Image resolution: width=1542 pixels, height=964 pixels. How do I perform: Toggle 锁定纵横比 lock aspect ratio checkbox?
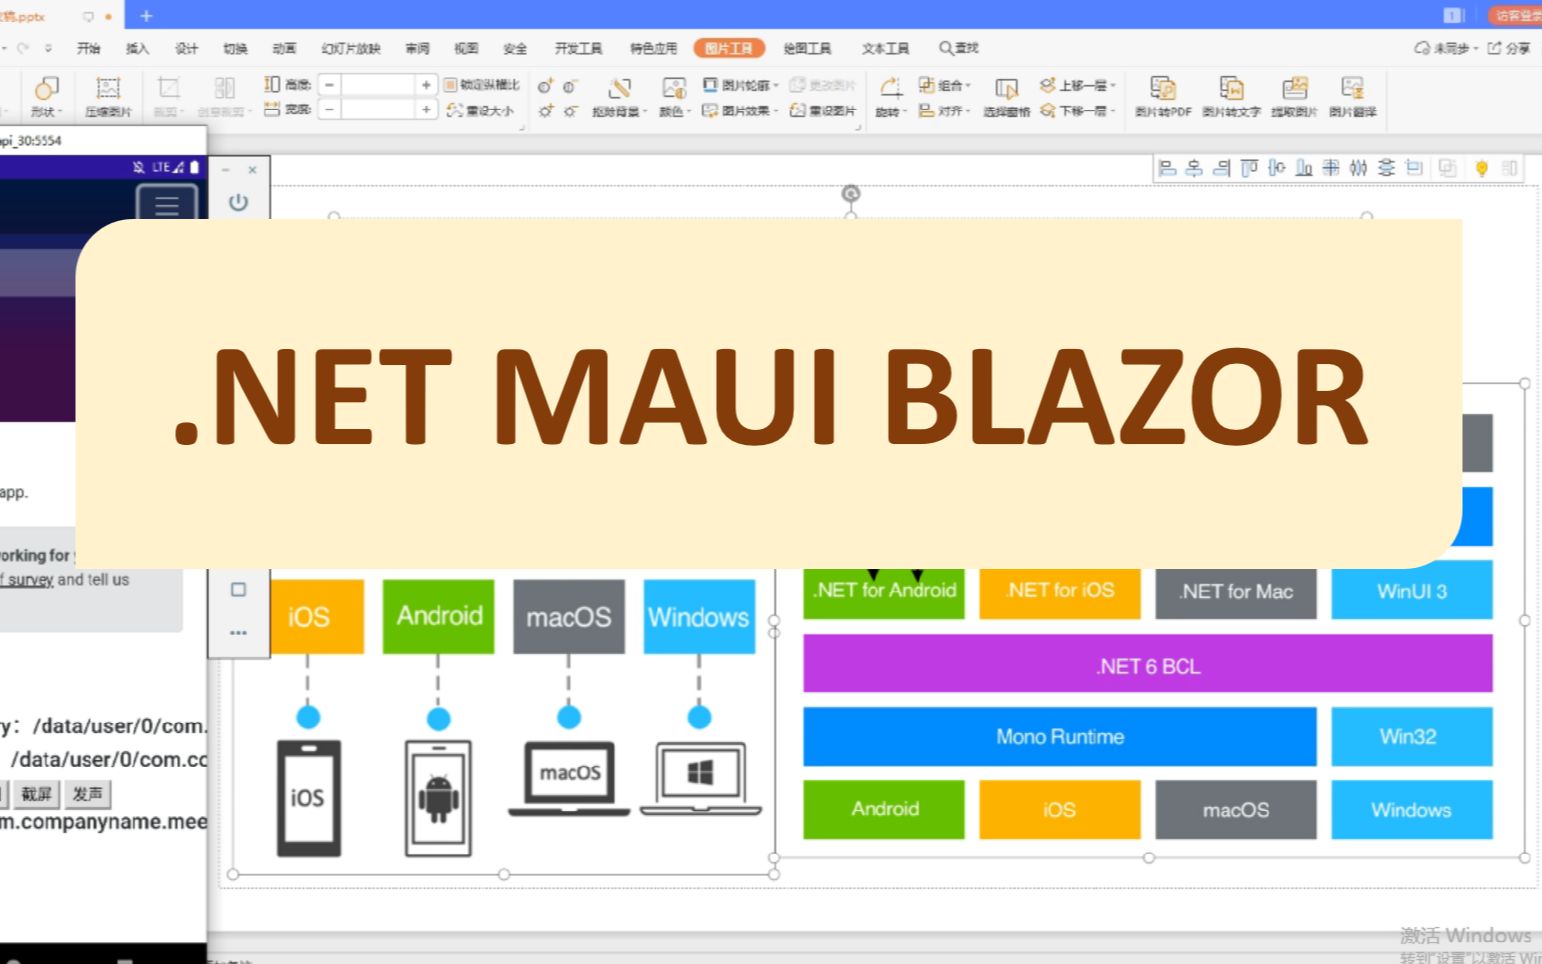pos(450,85)
